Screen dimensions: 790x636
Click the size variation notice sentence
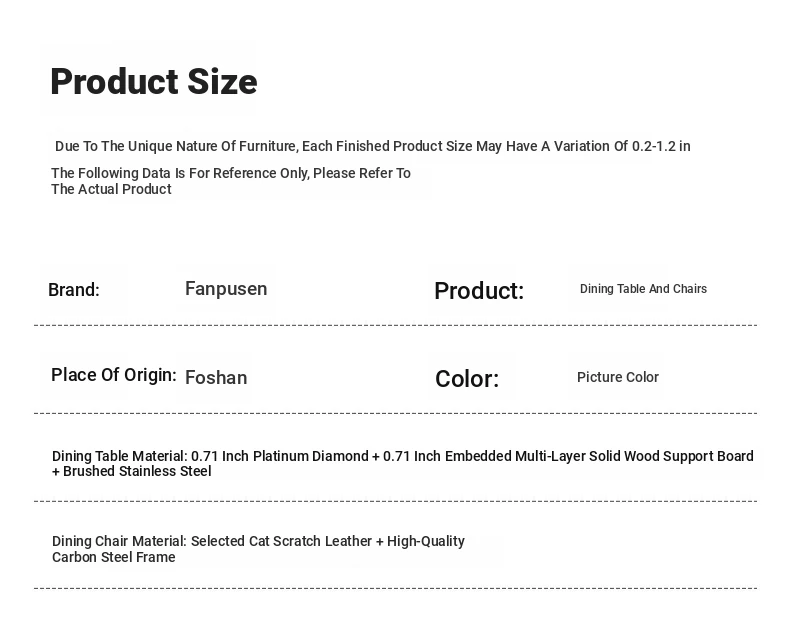point(372,146)
